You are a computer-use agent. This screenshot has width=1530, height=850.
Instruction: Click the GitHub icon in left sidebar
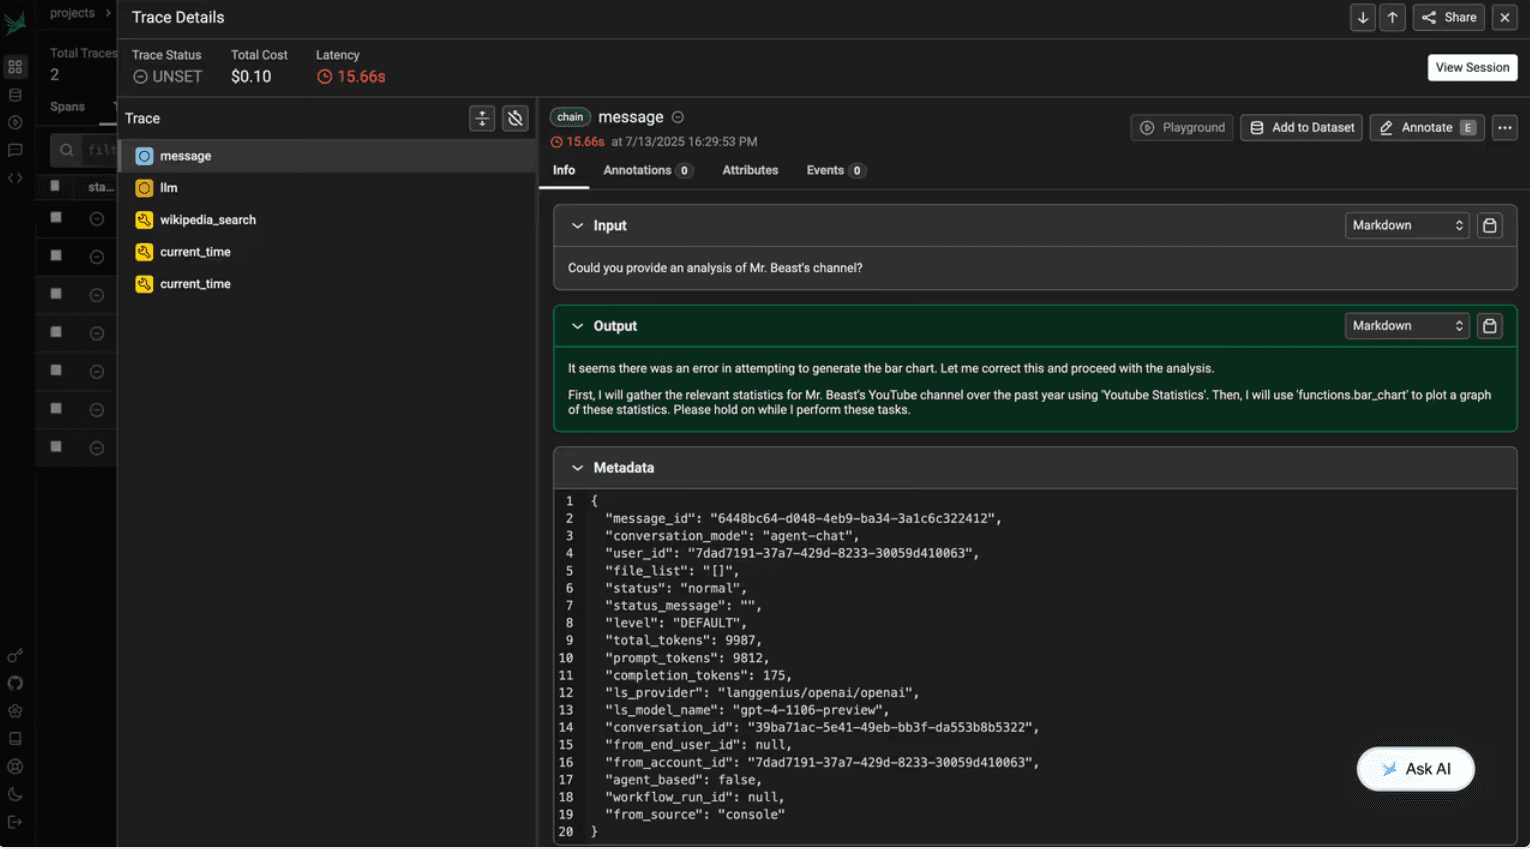click(15, 684)
